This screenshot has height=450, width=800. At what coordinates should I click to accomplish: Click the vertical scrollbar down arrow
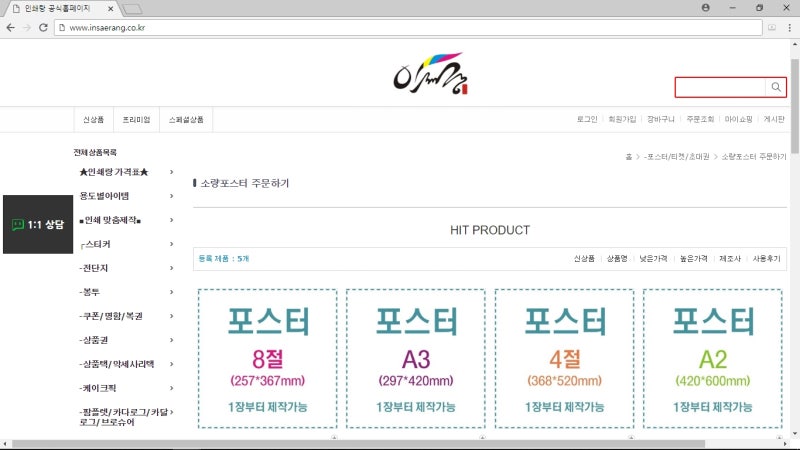[x=795, y=434]
